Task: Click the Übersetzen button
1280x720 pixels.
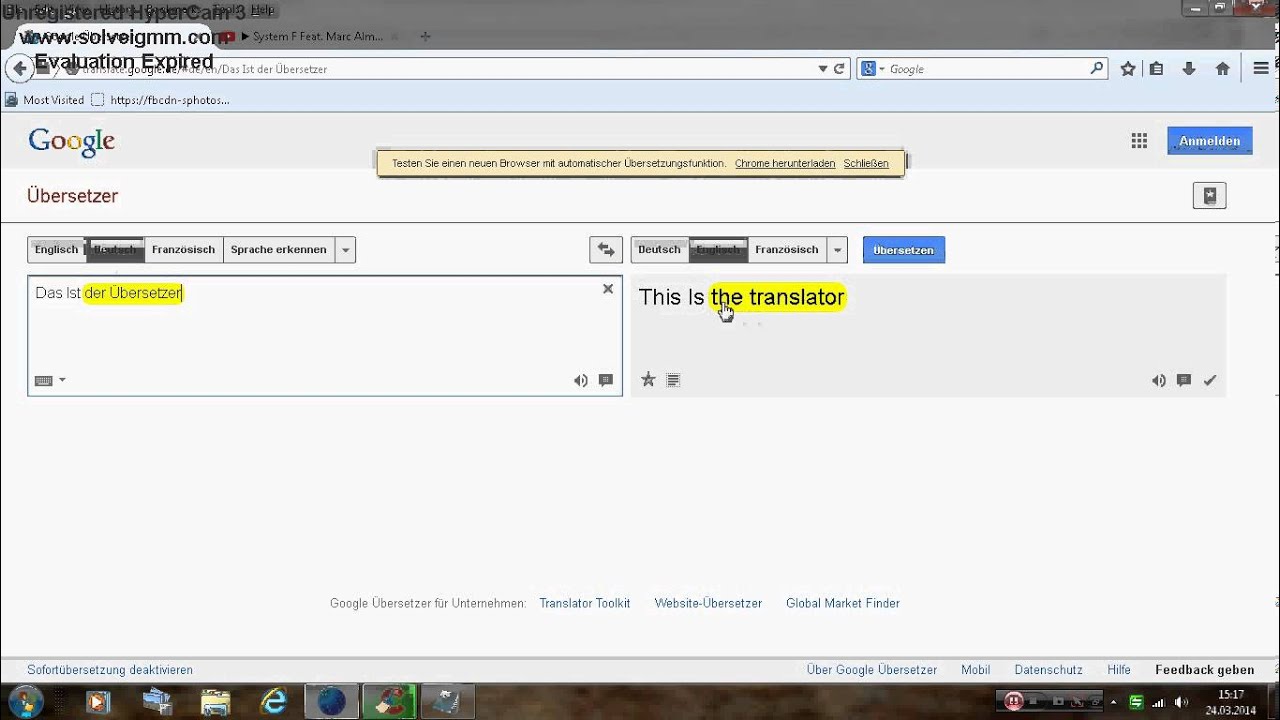Action: (903, 250)
